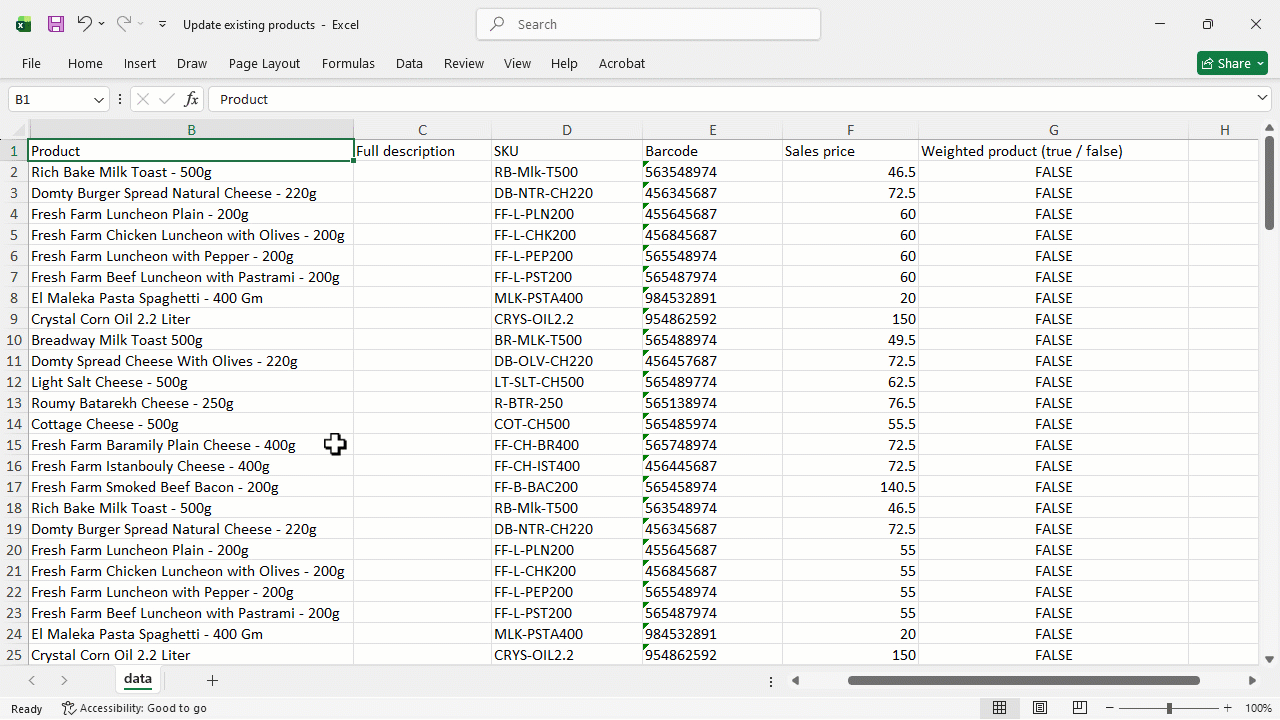Switch to the Formulas tab
1280x720 pixels.
coord(348,63)
